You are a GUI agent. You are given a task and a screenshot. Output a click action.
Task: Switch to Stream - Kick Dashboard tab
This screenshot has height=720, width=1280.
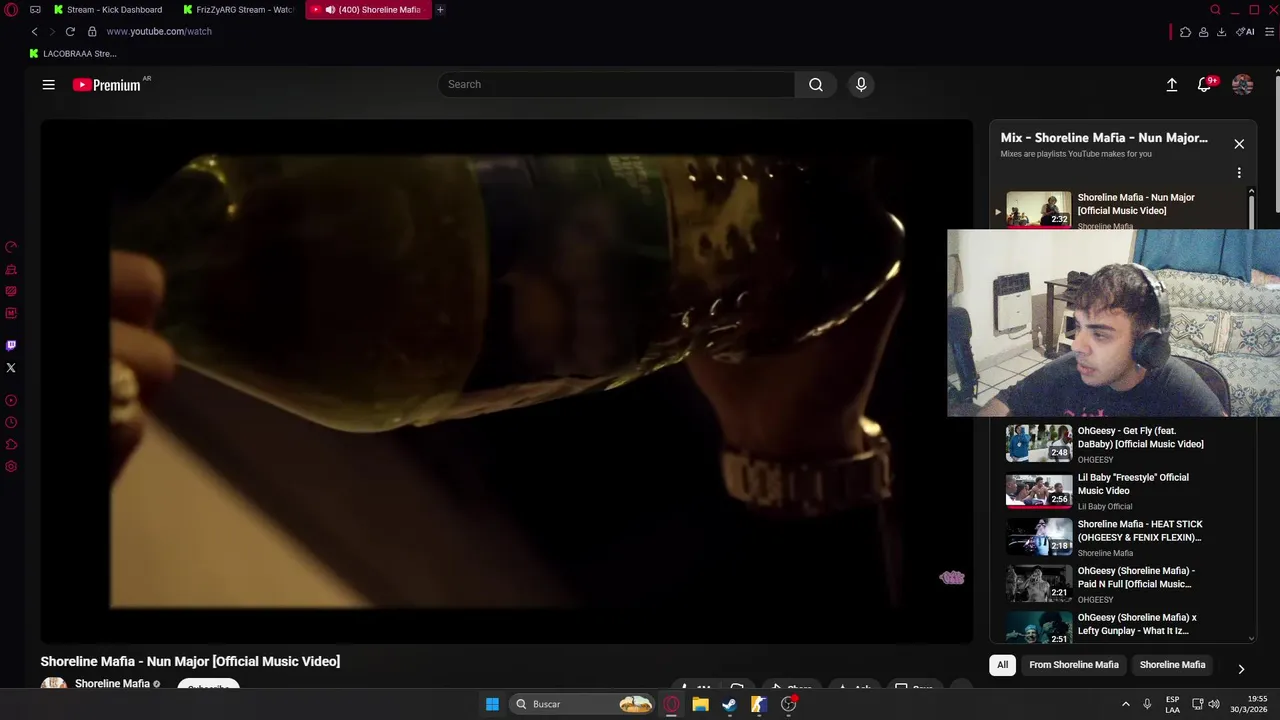[x=107, y=10]
